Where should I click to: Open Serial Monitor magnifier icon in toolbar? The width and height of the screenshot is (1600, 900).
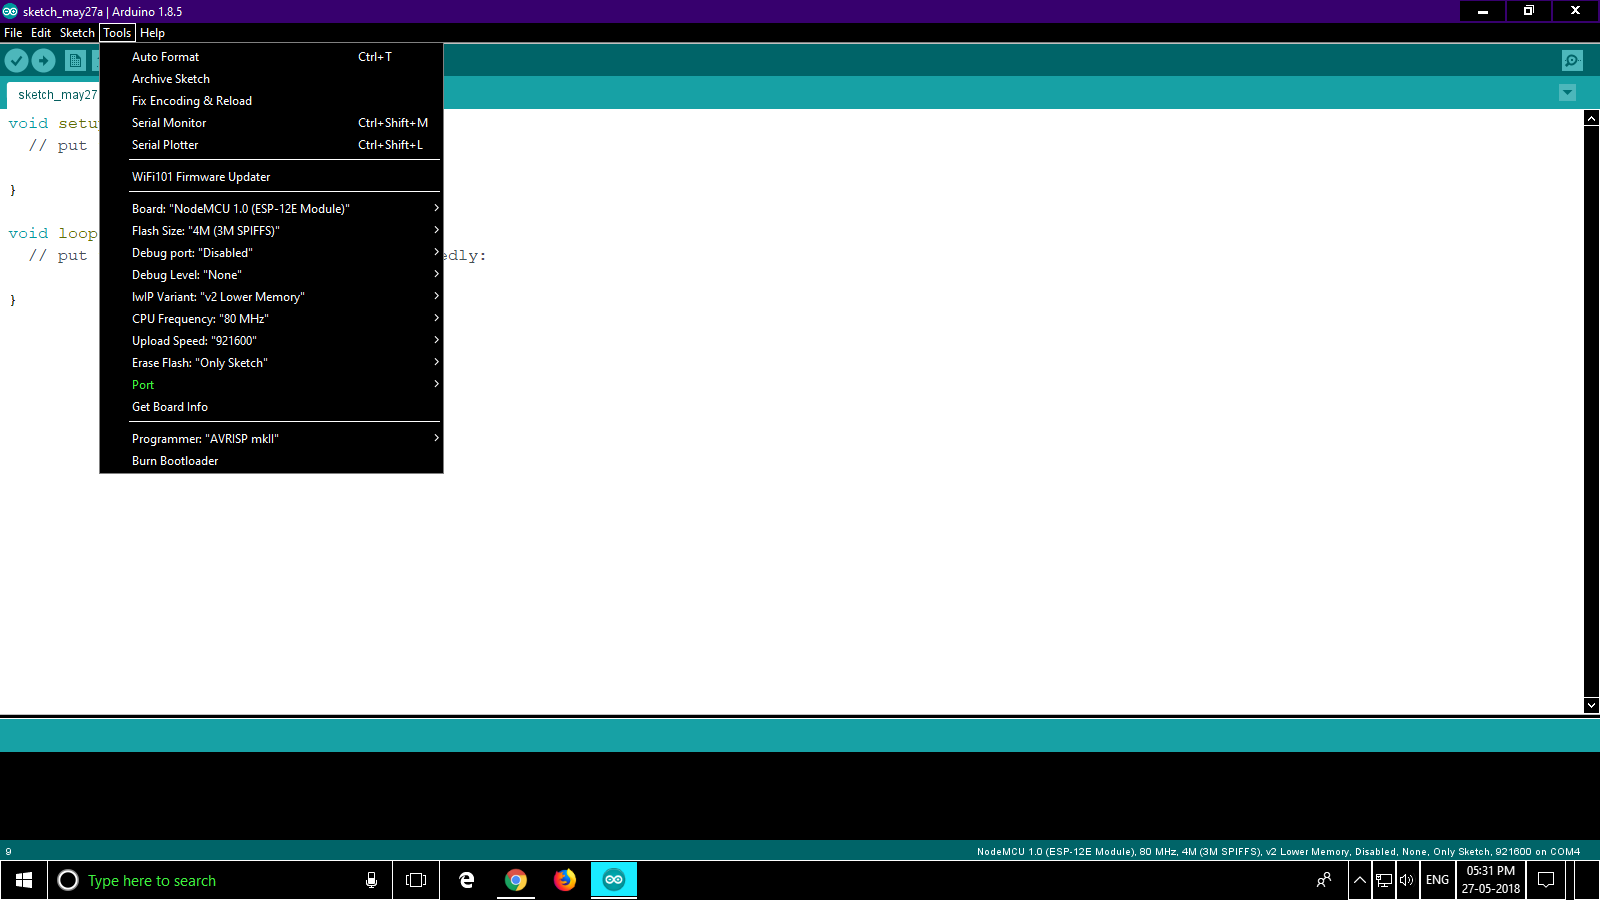click(x=1572, y=61)
